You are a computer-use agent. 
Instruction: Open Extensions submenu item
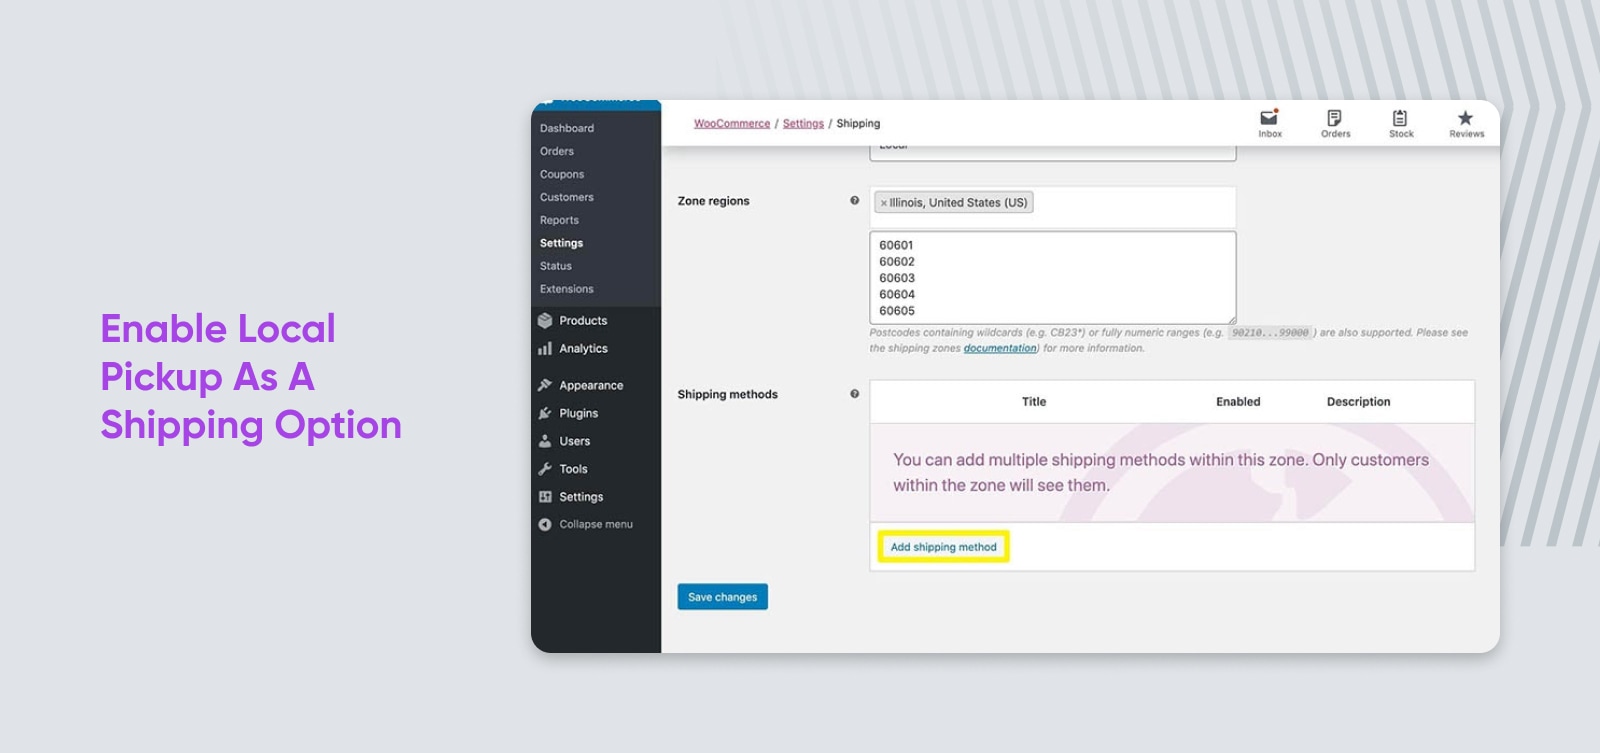coord(567,289)
